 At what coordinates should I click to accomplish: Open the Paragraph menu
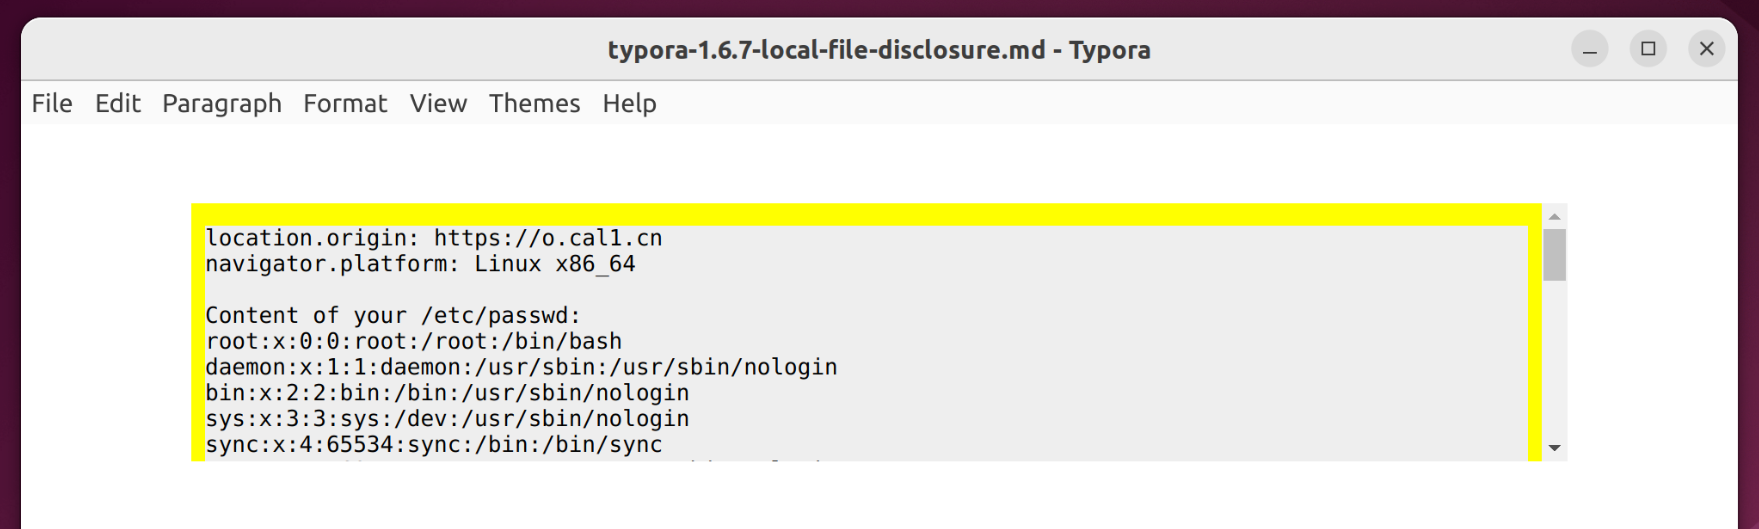pos(221,103)
